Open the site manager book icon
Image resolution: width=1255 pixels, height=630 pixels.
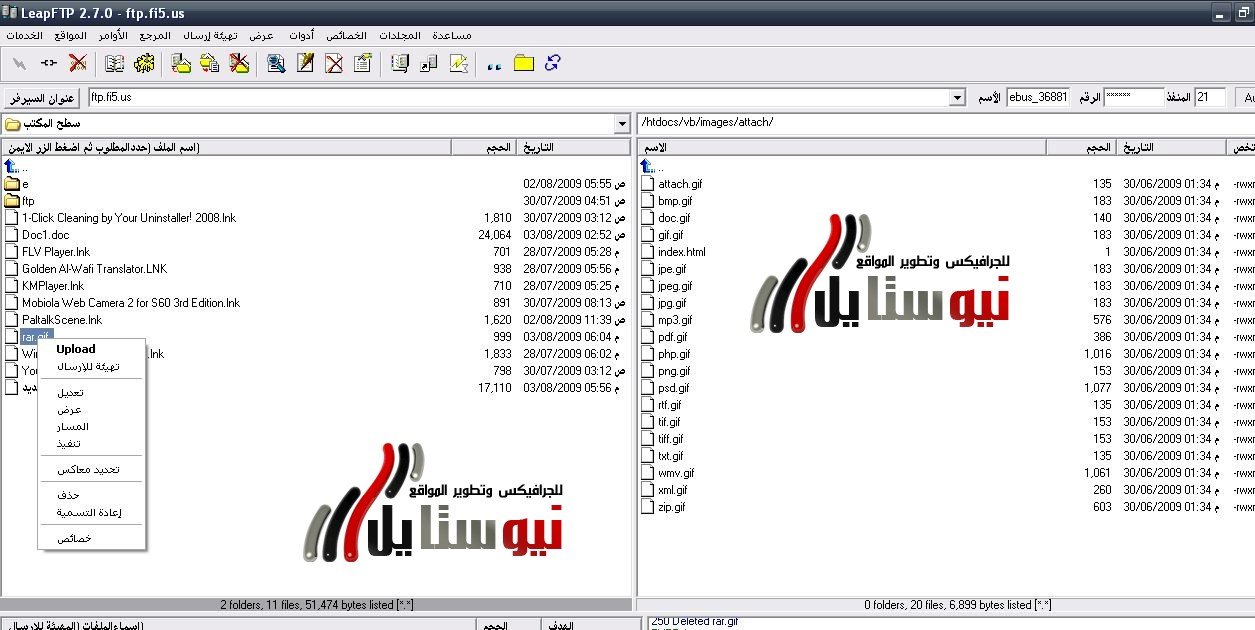pos(115,63)
